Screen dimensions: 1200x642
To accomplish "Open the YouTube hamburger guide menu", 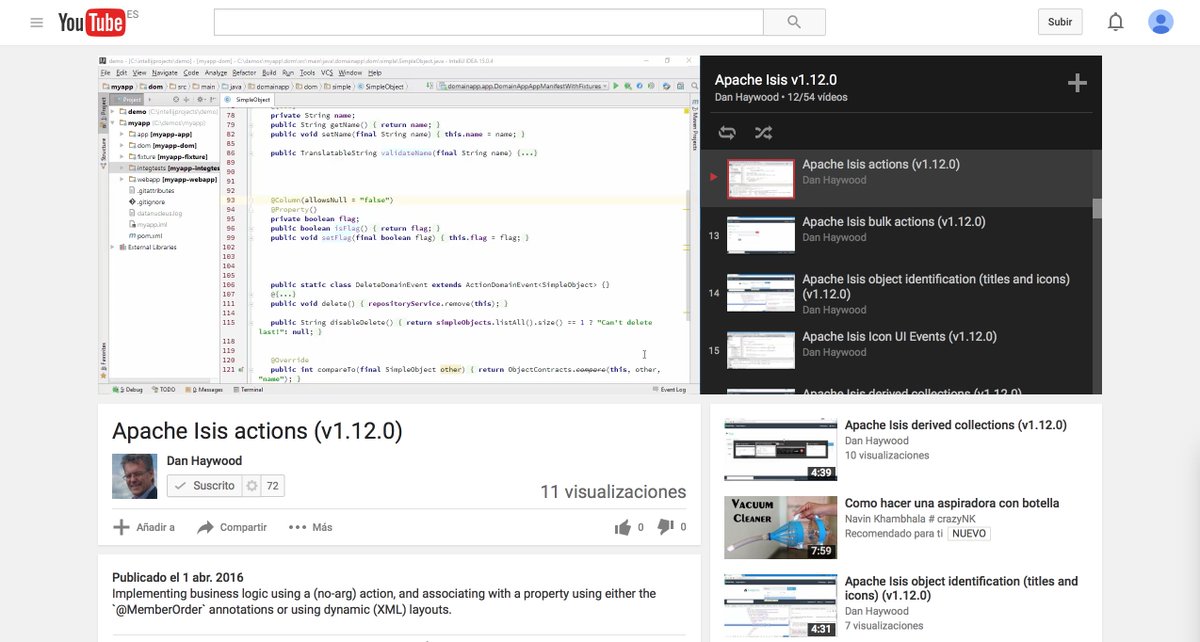I will point(37,22).
